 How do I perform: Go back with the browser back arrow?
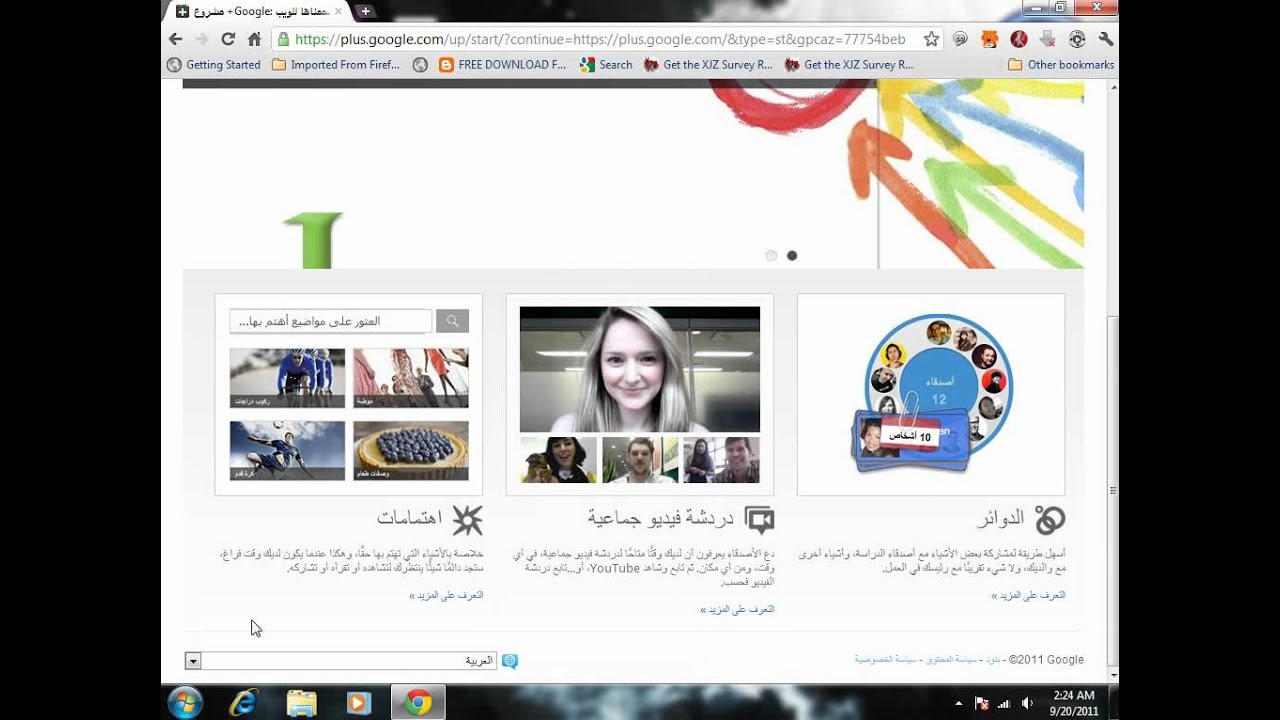pyautogui.click(x=176, y=39)
